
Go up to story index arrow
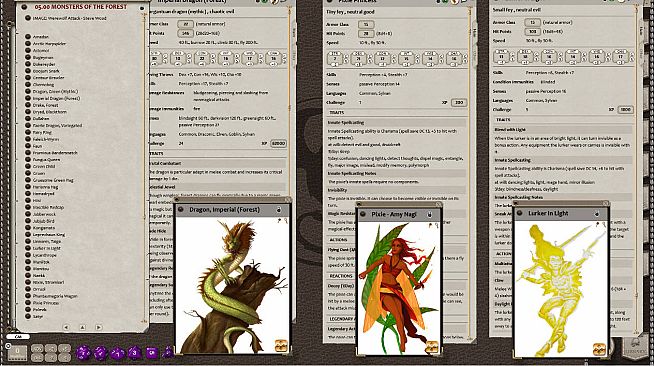click(82, 328)
